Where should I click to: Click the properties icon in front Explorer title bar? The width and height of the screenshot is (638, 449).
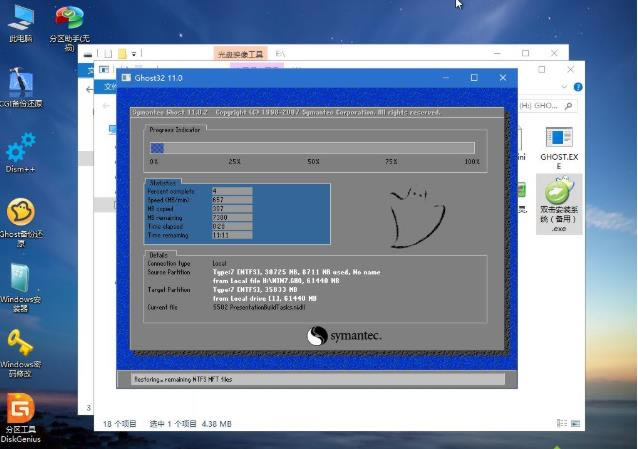(x=104, y=70)
